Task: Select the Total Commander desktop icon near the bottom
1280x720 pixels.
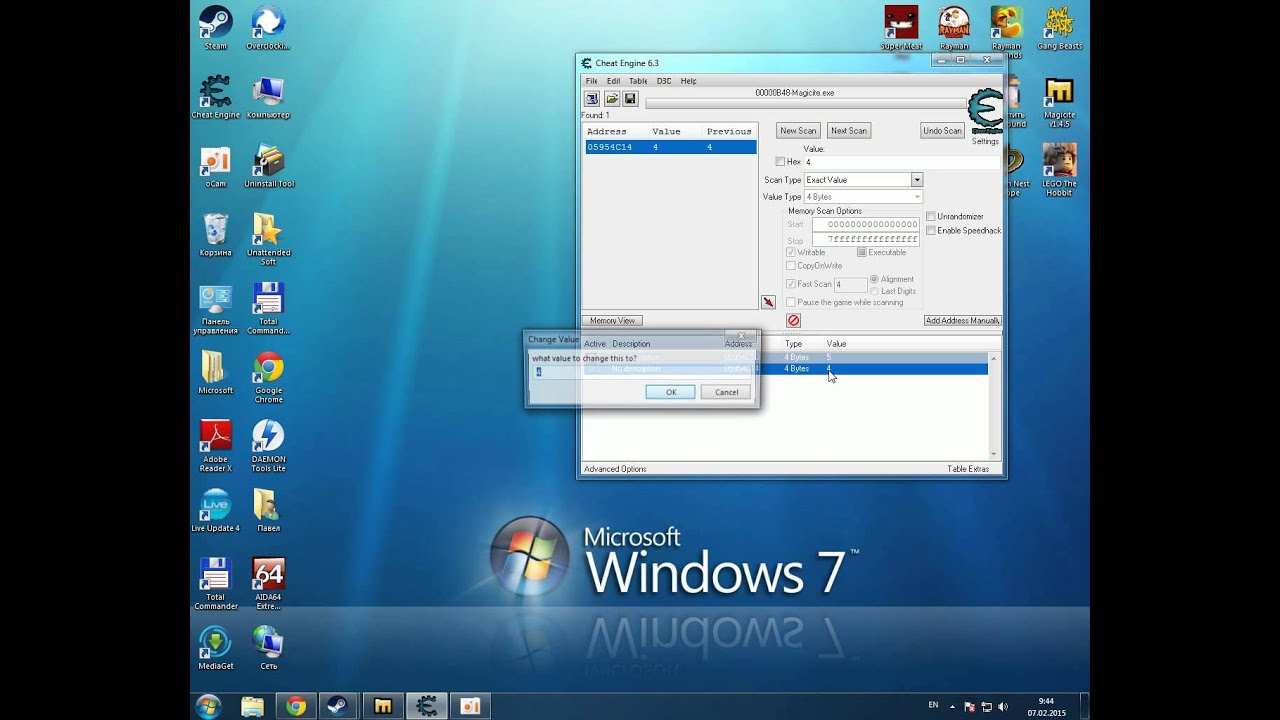Action: pos(215,584)
